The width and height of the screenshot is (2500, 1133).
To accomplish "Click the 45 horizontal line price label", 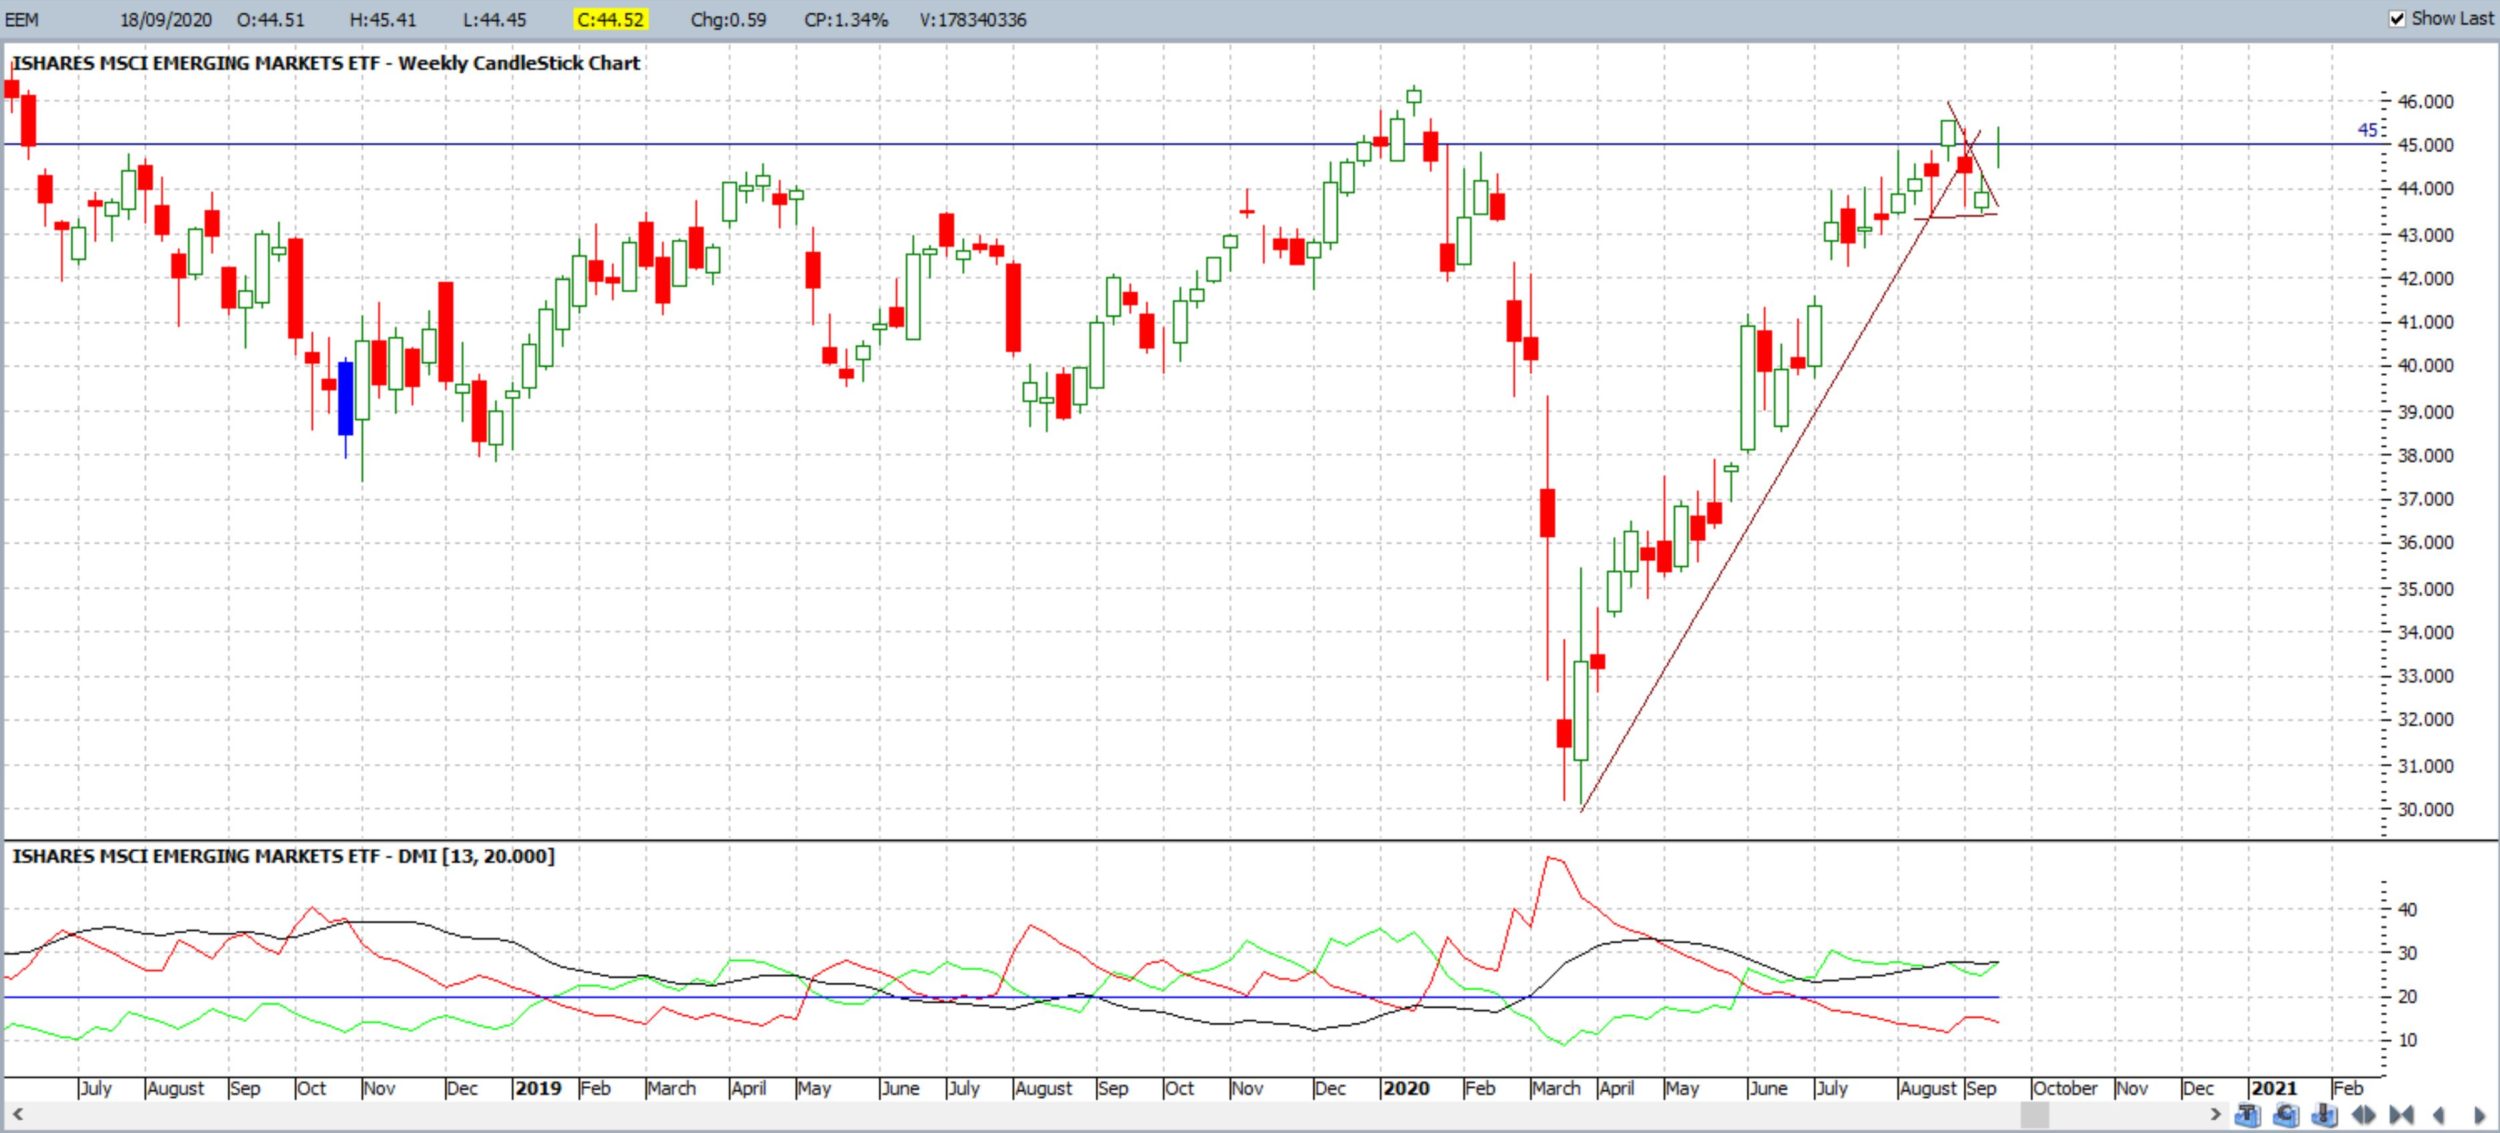I will [2367, 130].
